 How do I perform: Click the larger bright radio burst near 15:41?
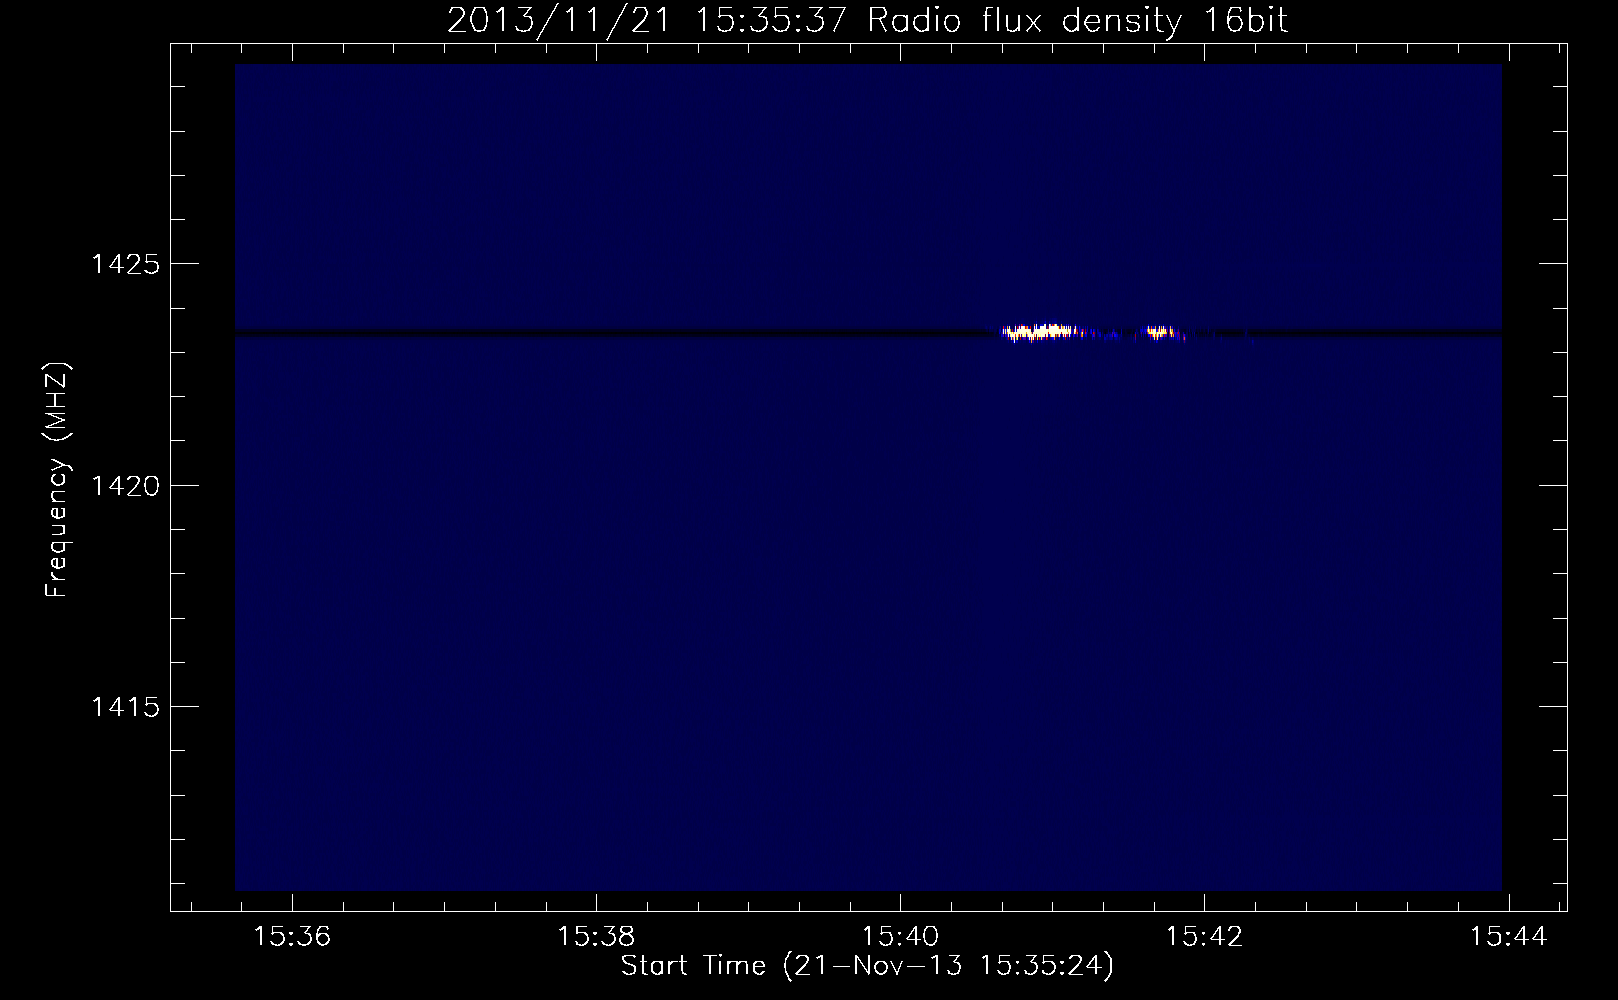click(x=1042, y=332)
